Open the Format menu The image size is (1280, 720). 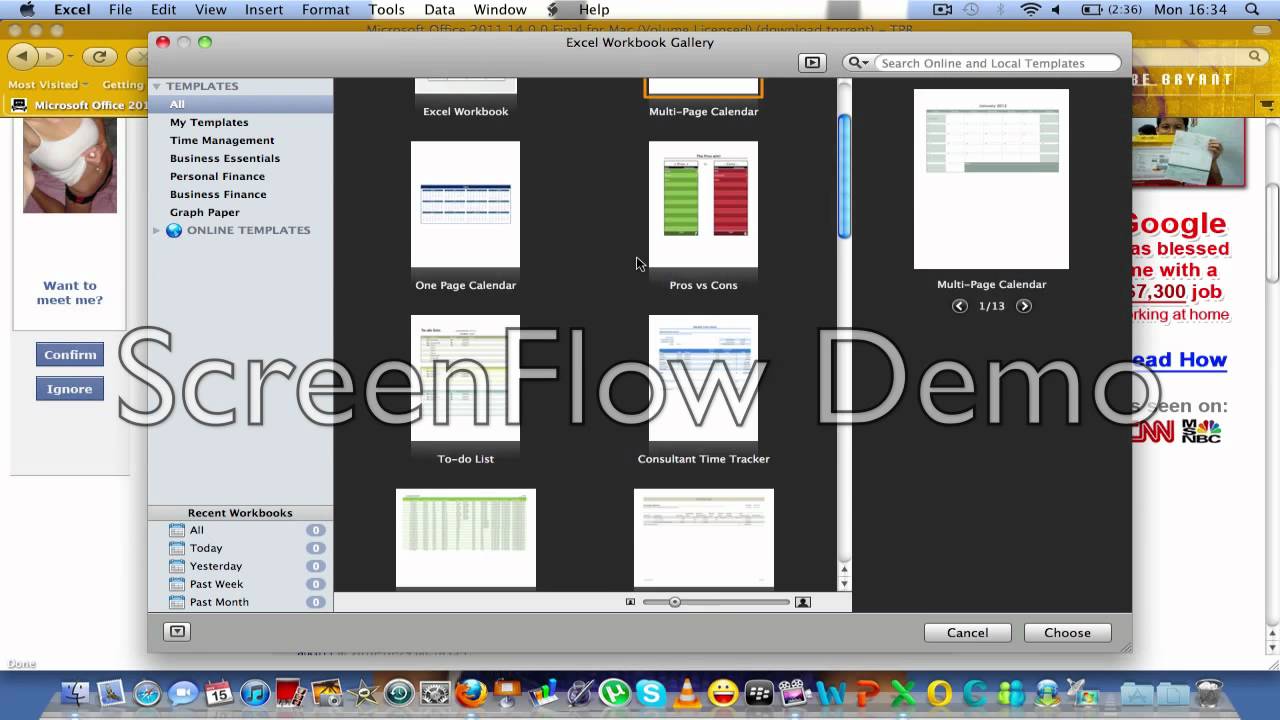(325, 10)
